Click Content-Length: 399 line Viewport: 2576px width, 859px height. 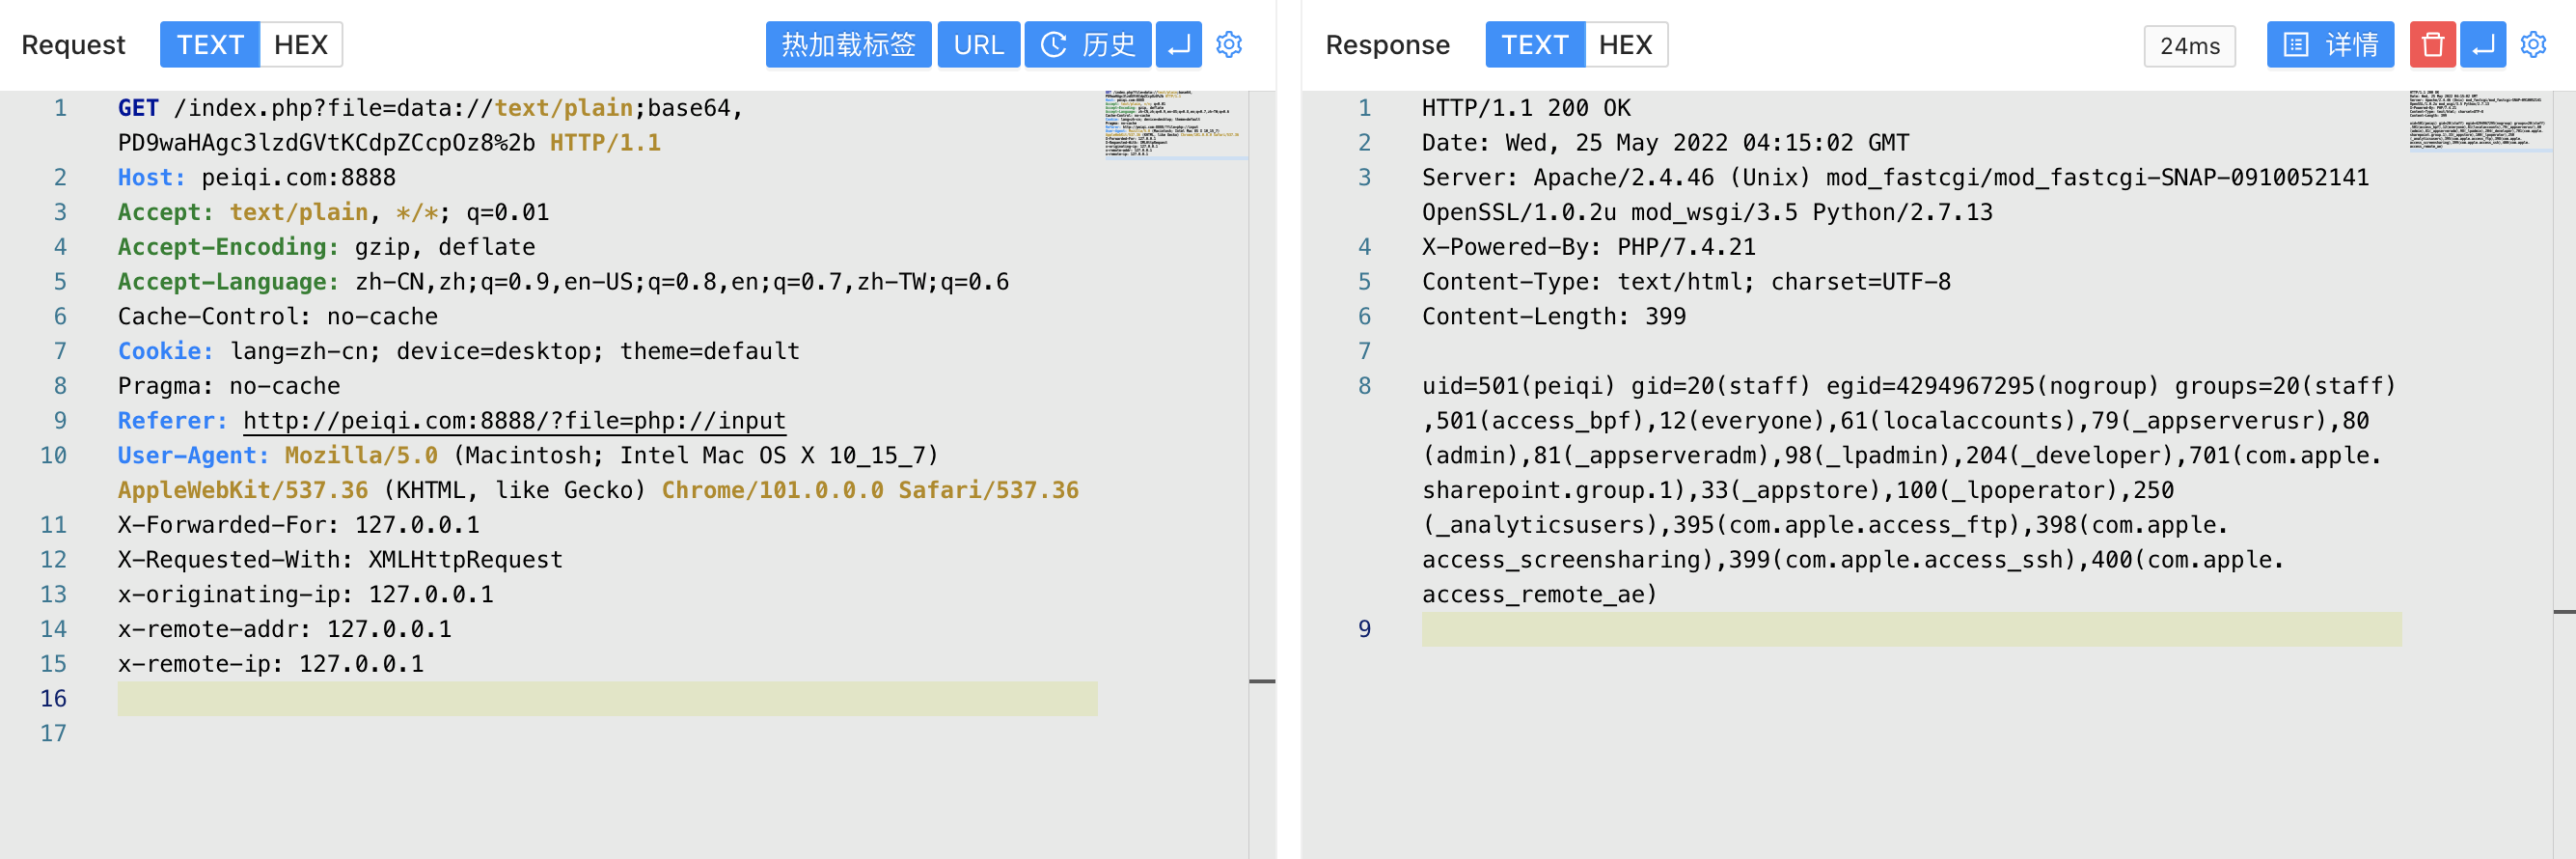coord(1553,317)
